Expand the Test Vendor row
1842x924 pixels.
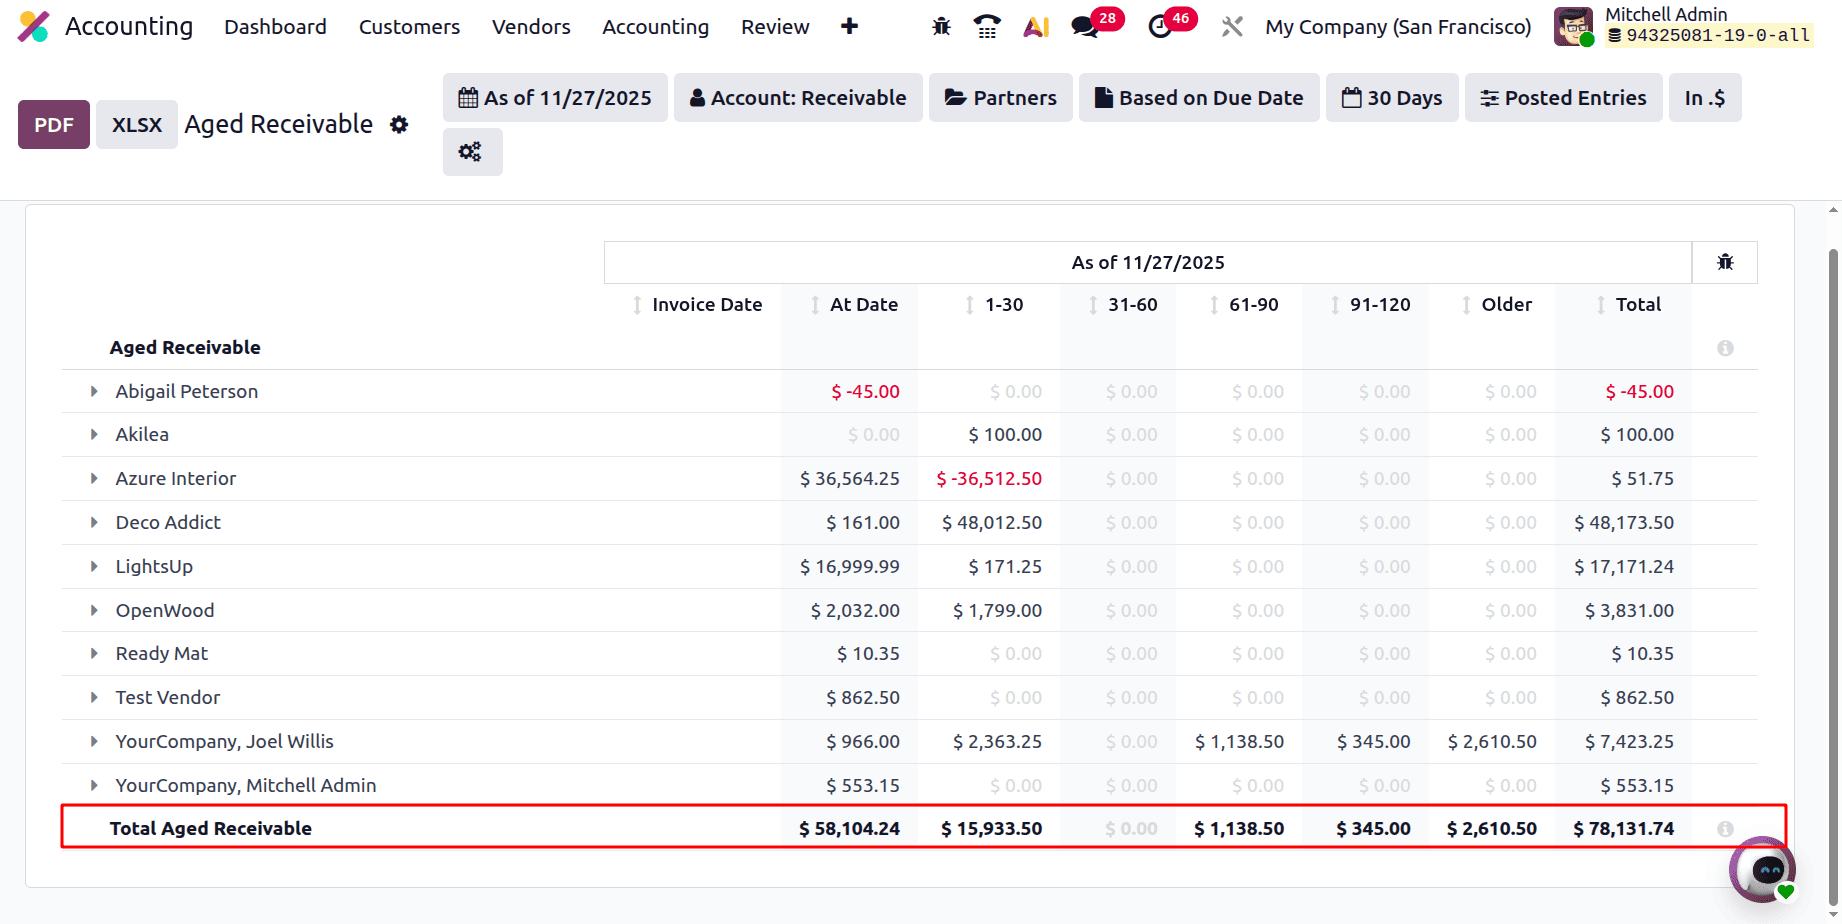[x=94, y=697]
